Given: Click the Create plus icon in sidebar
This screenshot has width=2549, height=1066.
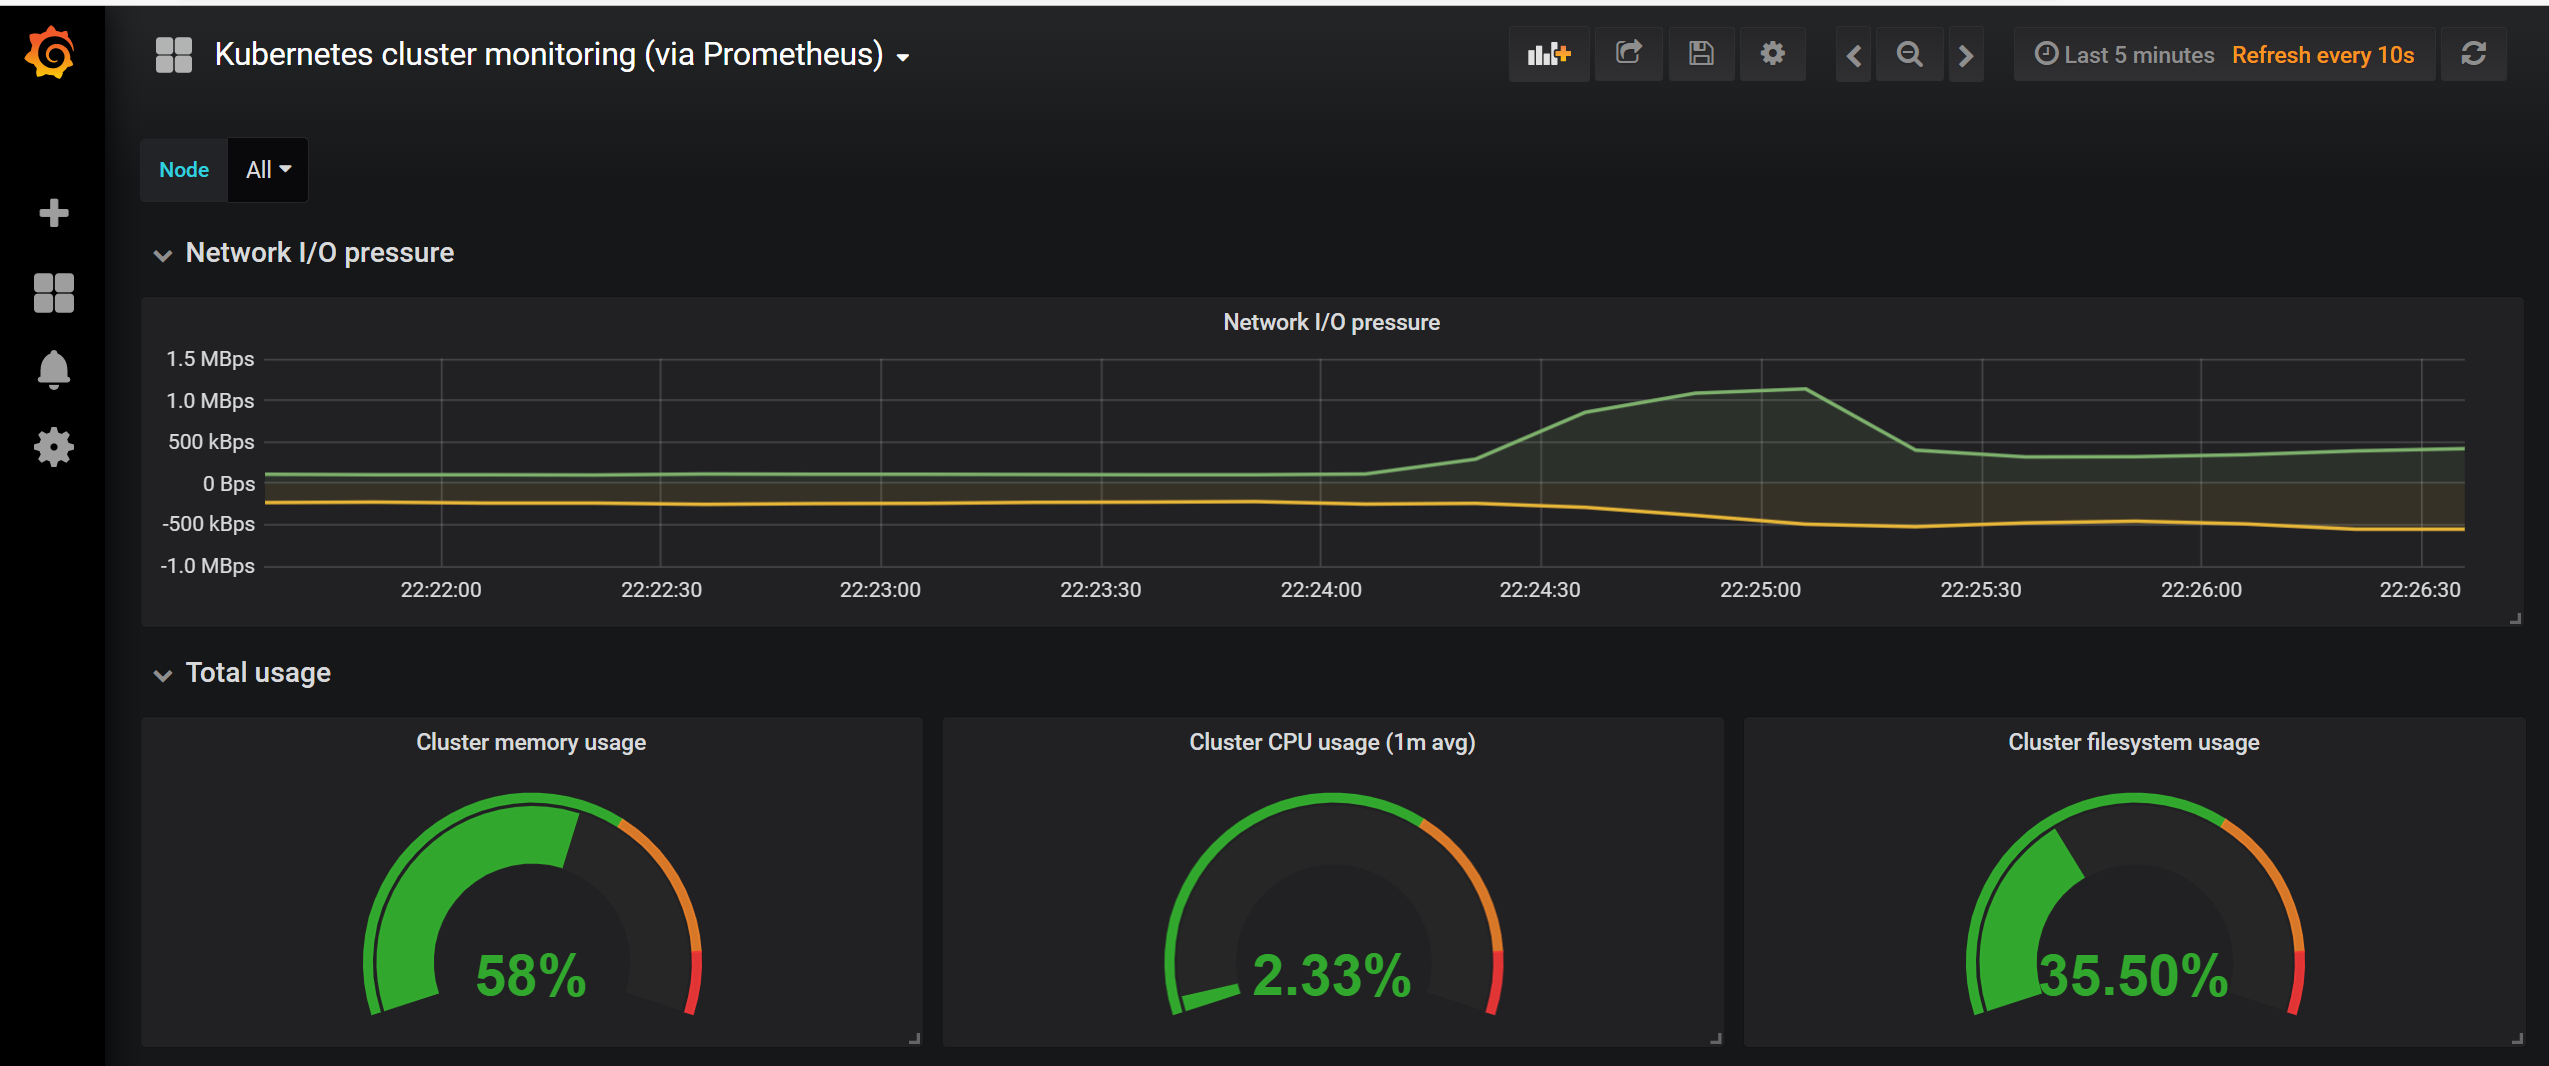Looking at the screenshot, I should [x=53, y=213].
